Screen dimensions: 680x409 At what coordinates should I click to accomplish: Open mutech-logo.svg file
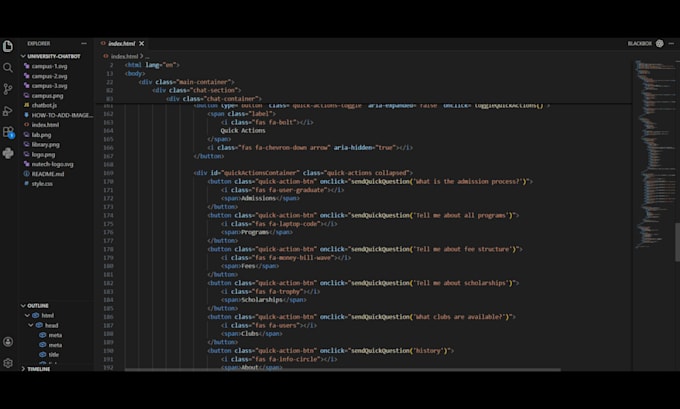click(x=52, y=164)
